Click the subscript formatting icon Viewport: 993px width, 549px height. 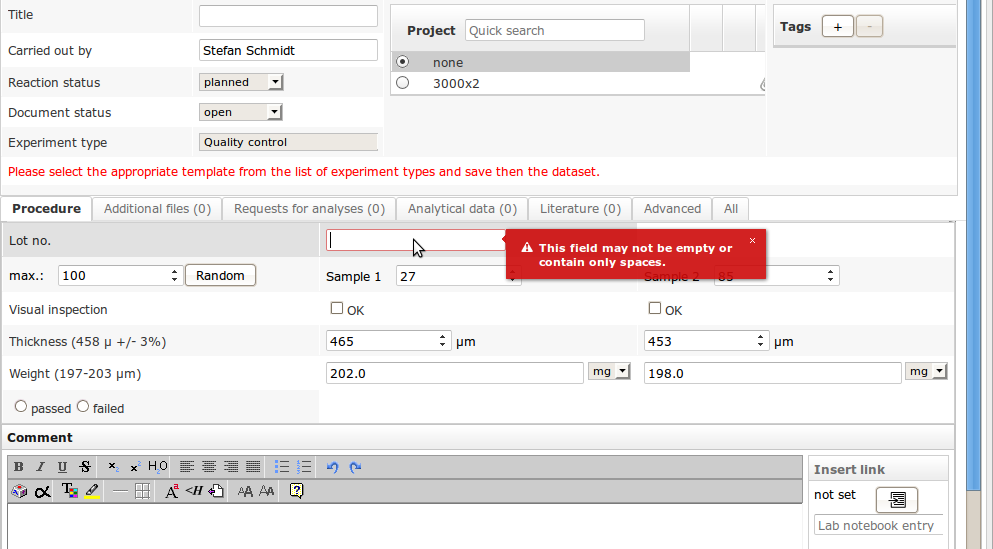113,467
